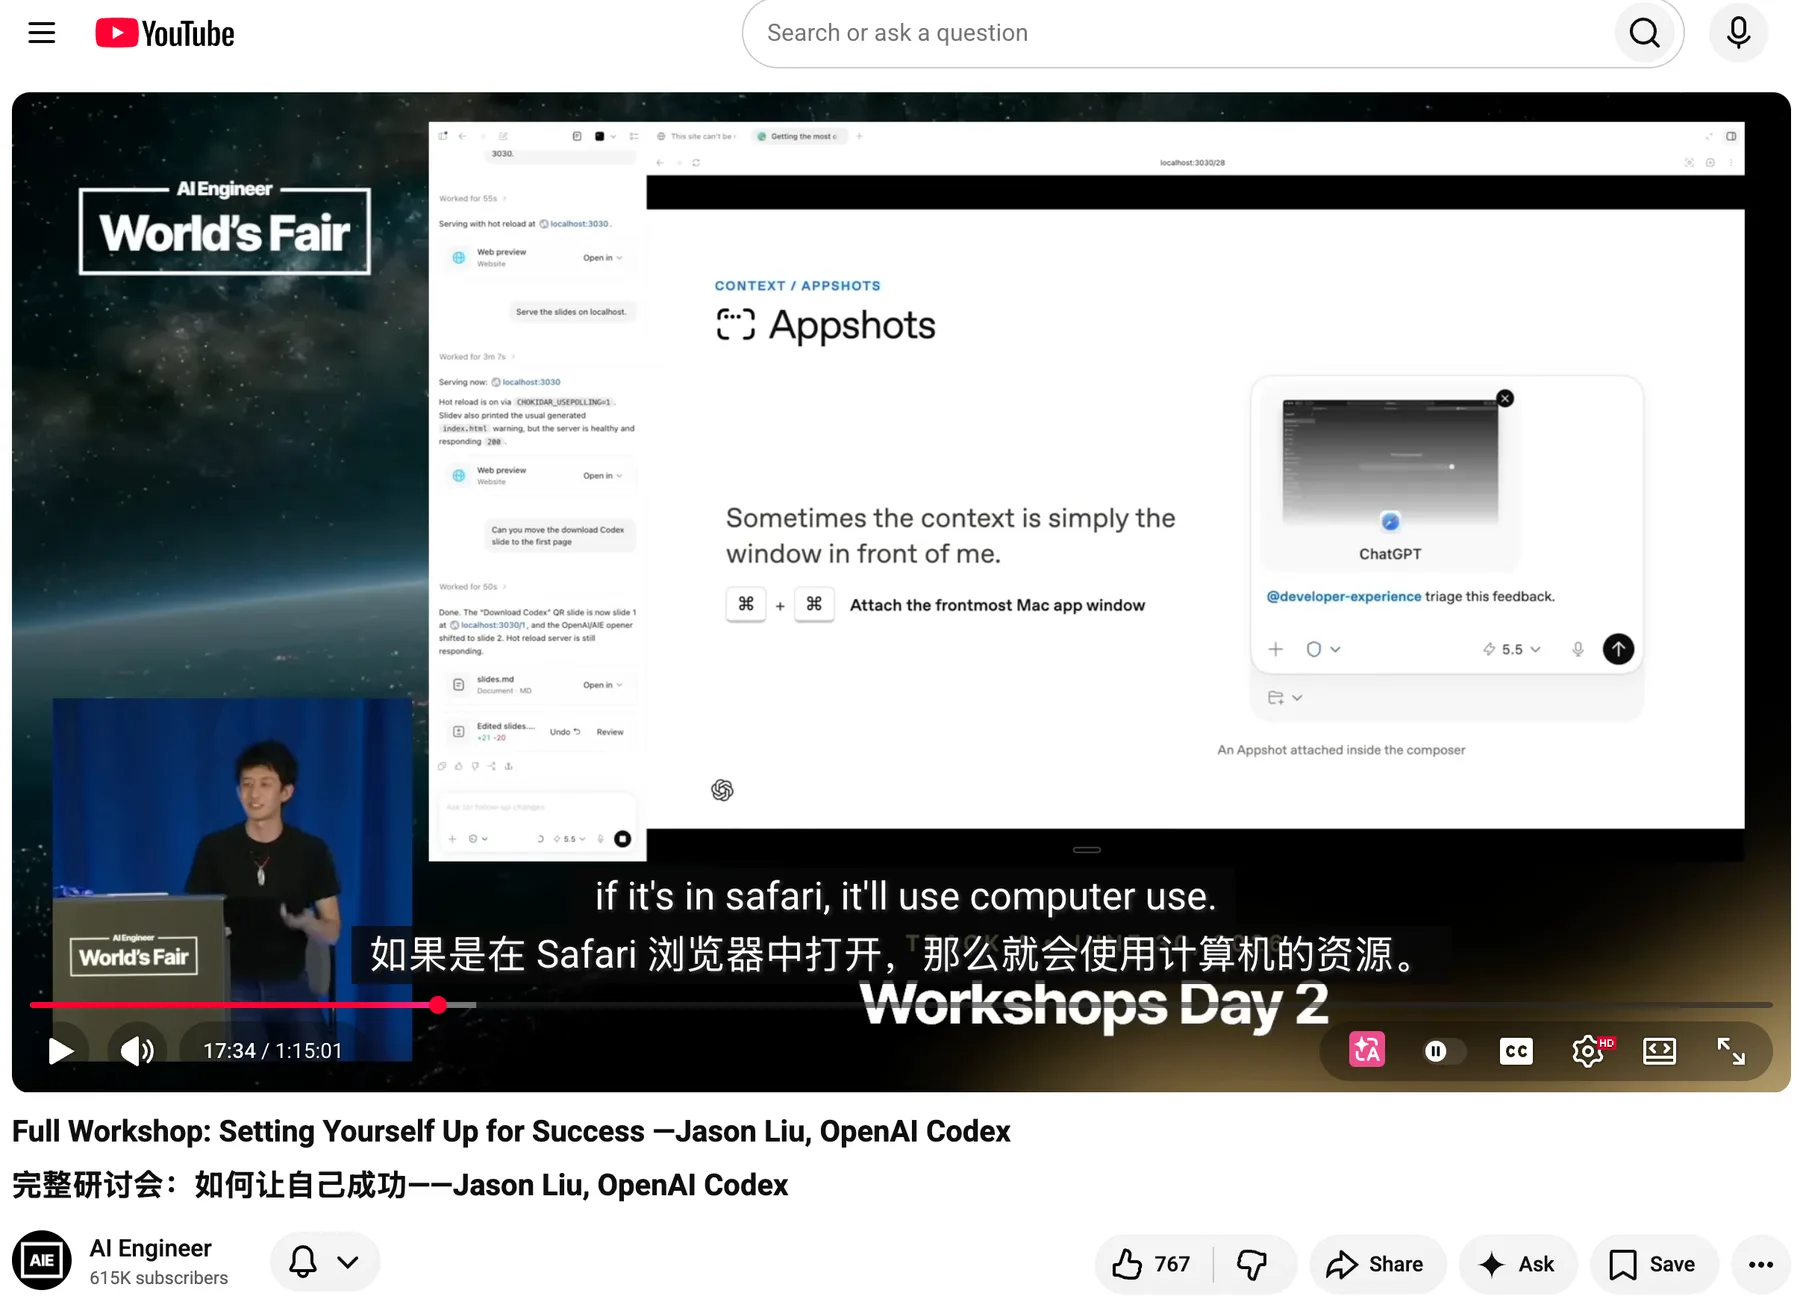The image size is (1800, 1301).
Task: Open the YouTube guide hamburger menu
Action: pos(41,33)
